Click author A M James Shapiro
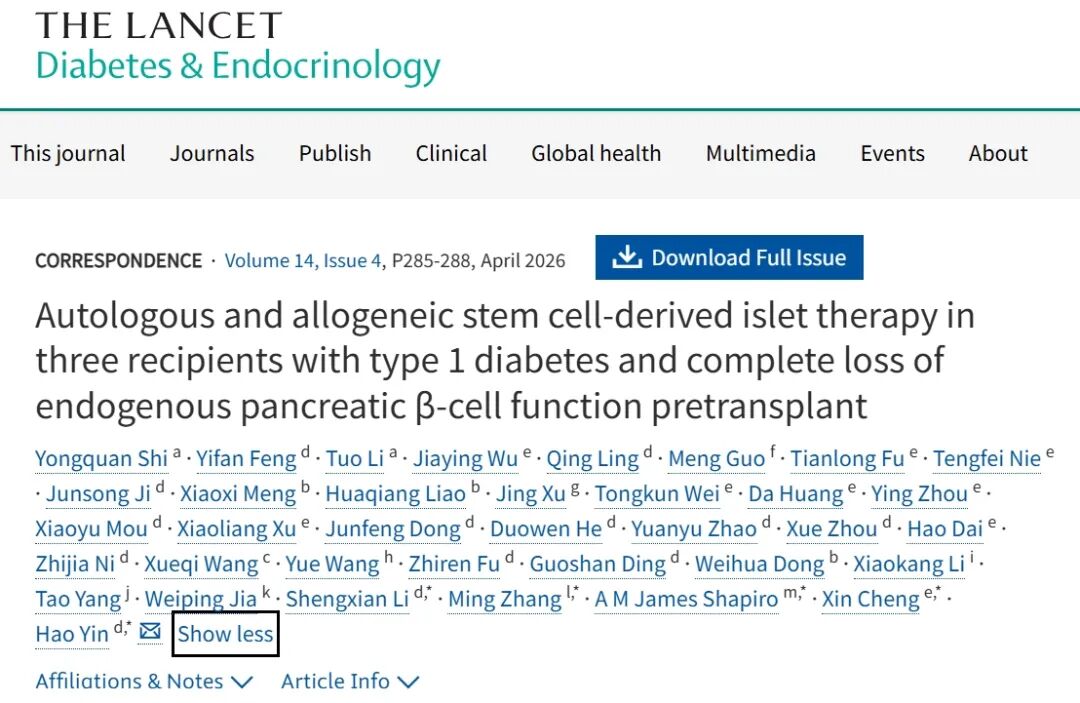Image resolution: width=1080 pixels, height=703 pixels. (x=686, y=599)
